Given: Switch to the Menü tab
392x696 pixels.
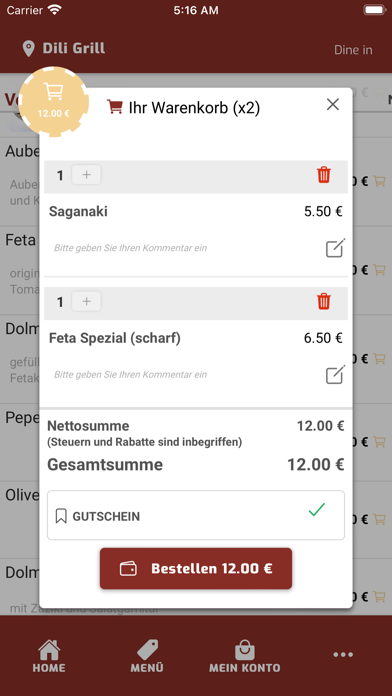Looking at the screenshot, I should click(x=147, y=656).
